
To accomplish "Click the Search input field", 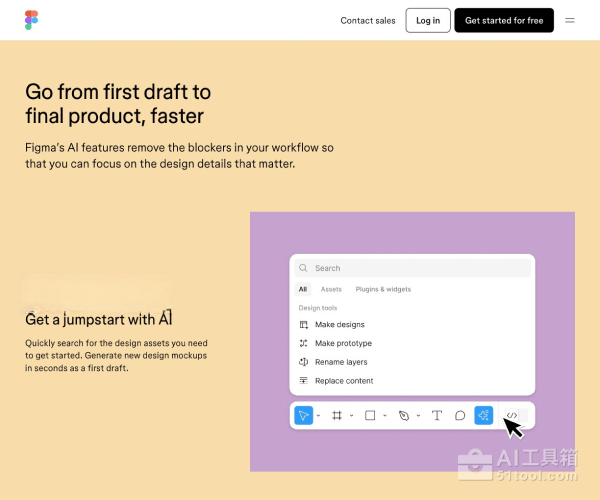I will point(412,268).
